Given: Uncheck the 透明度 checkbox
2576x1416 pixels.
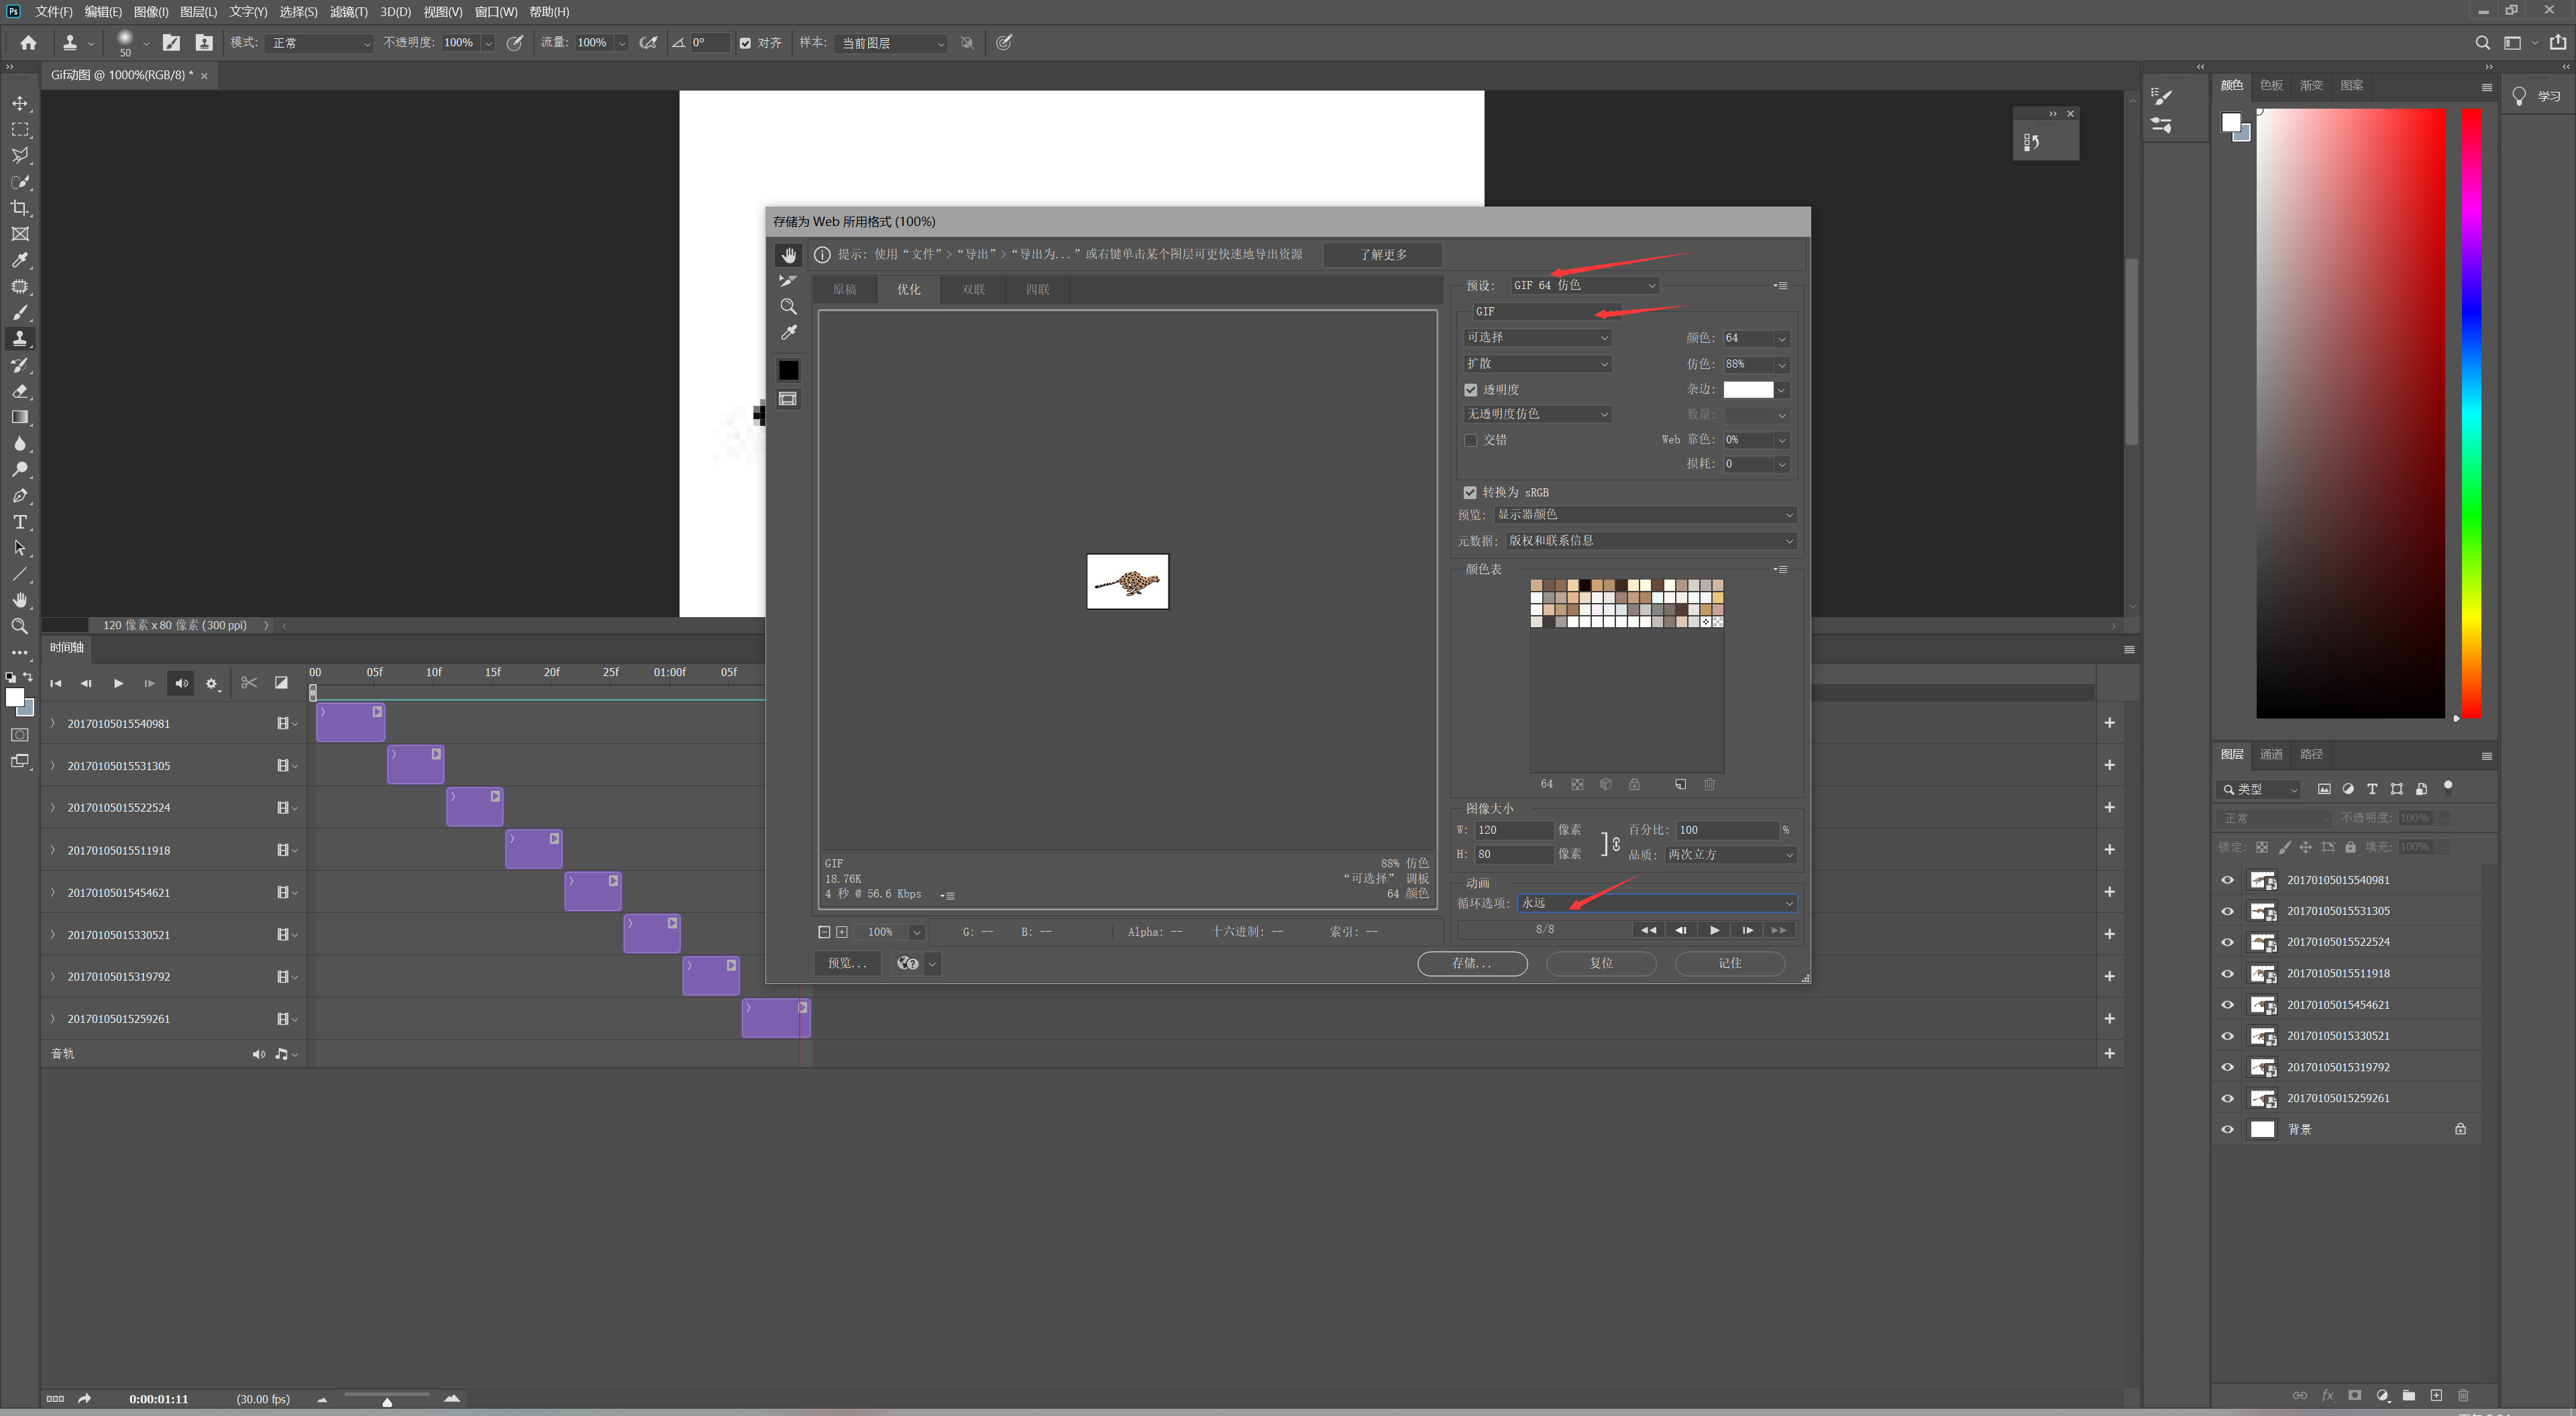Looking at the screenshot, I should pos(1470,389).
